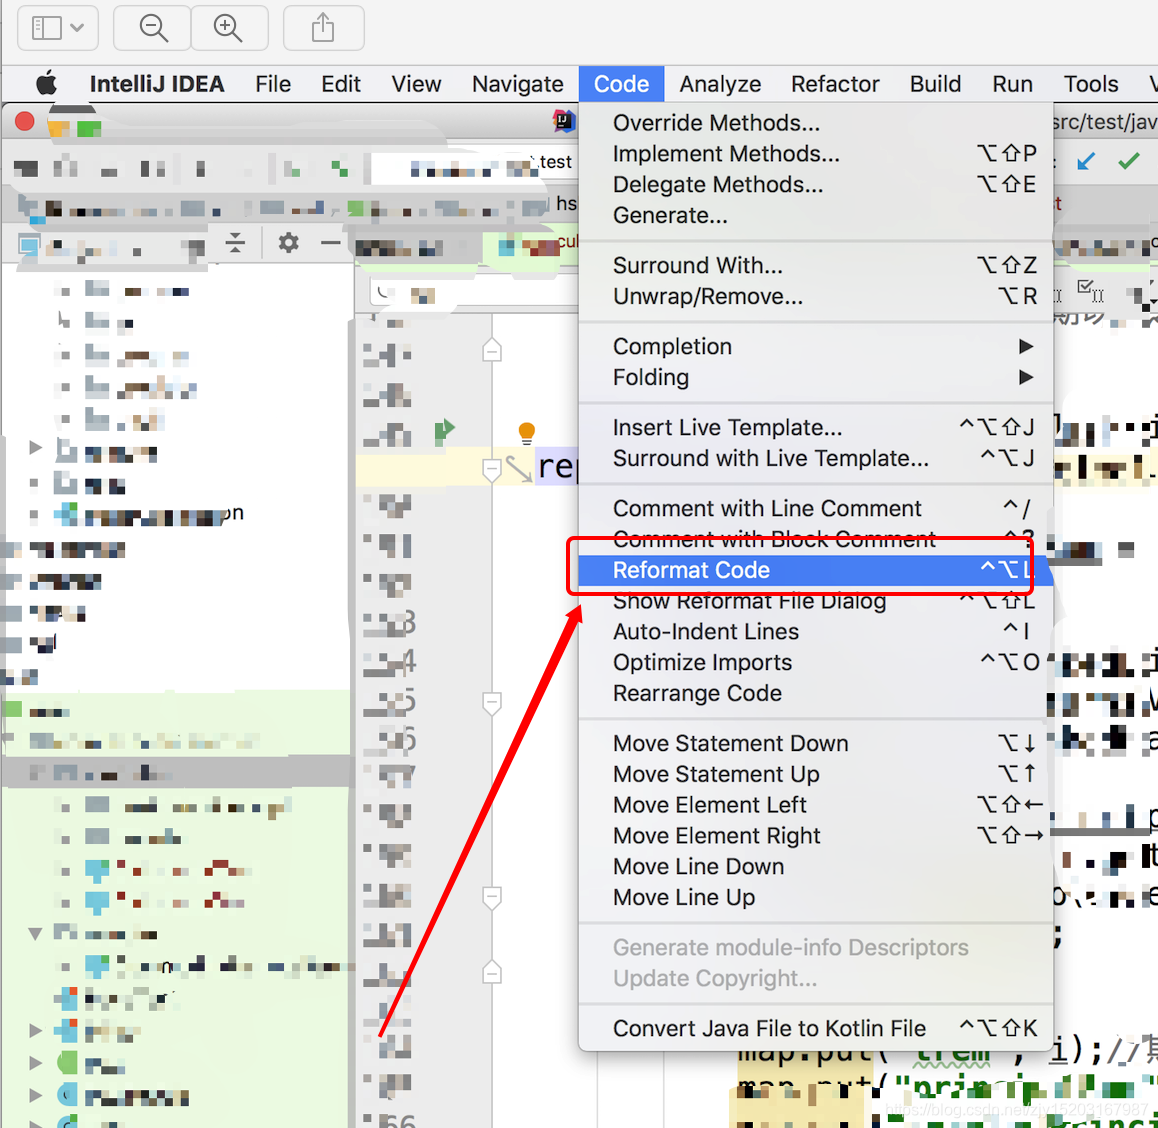This screenshot has width=1158, height=1128.
Task: Open the Navigate menu
Action: coord(518,83)
